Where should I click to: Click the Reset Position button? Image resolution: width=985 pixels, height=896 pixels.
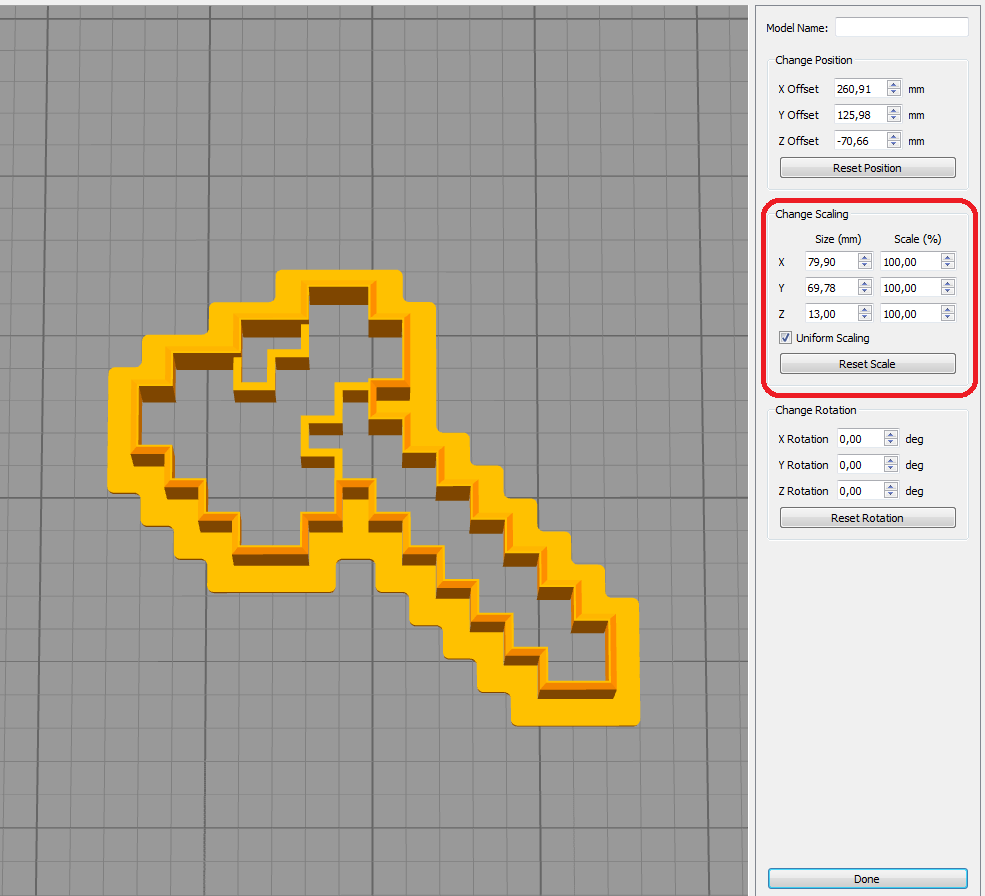coord(867,167)
